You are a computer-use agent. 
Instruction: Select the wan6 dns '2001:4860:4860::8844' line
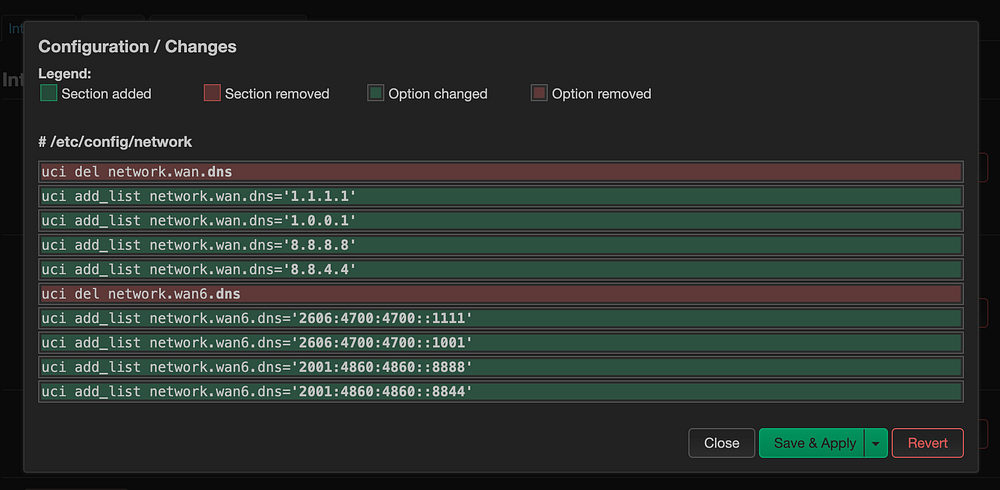point(500,391)
